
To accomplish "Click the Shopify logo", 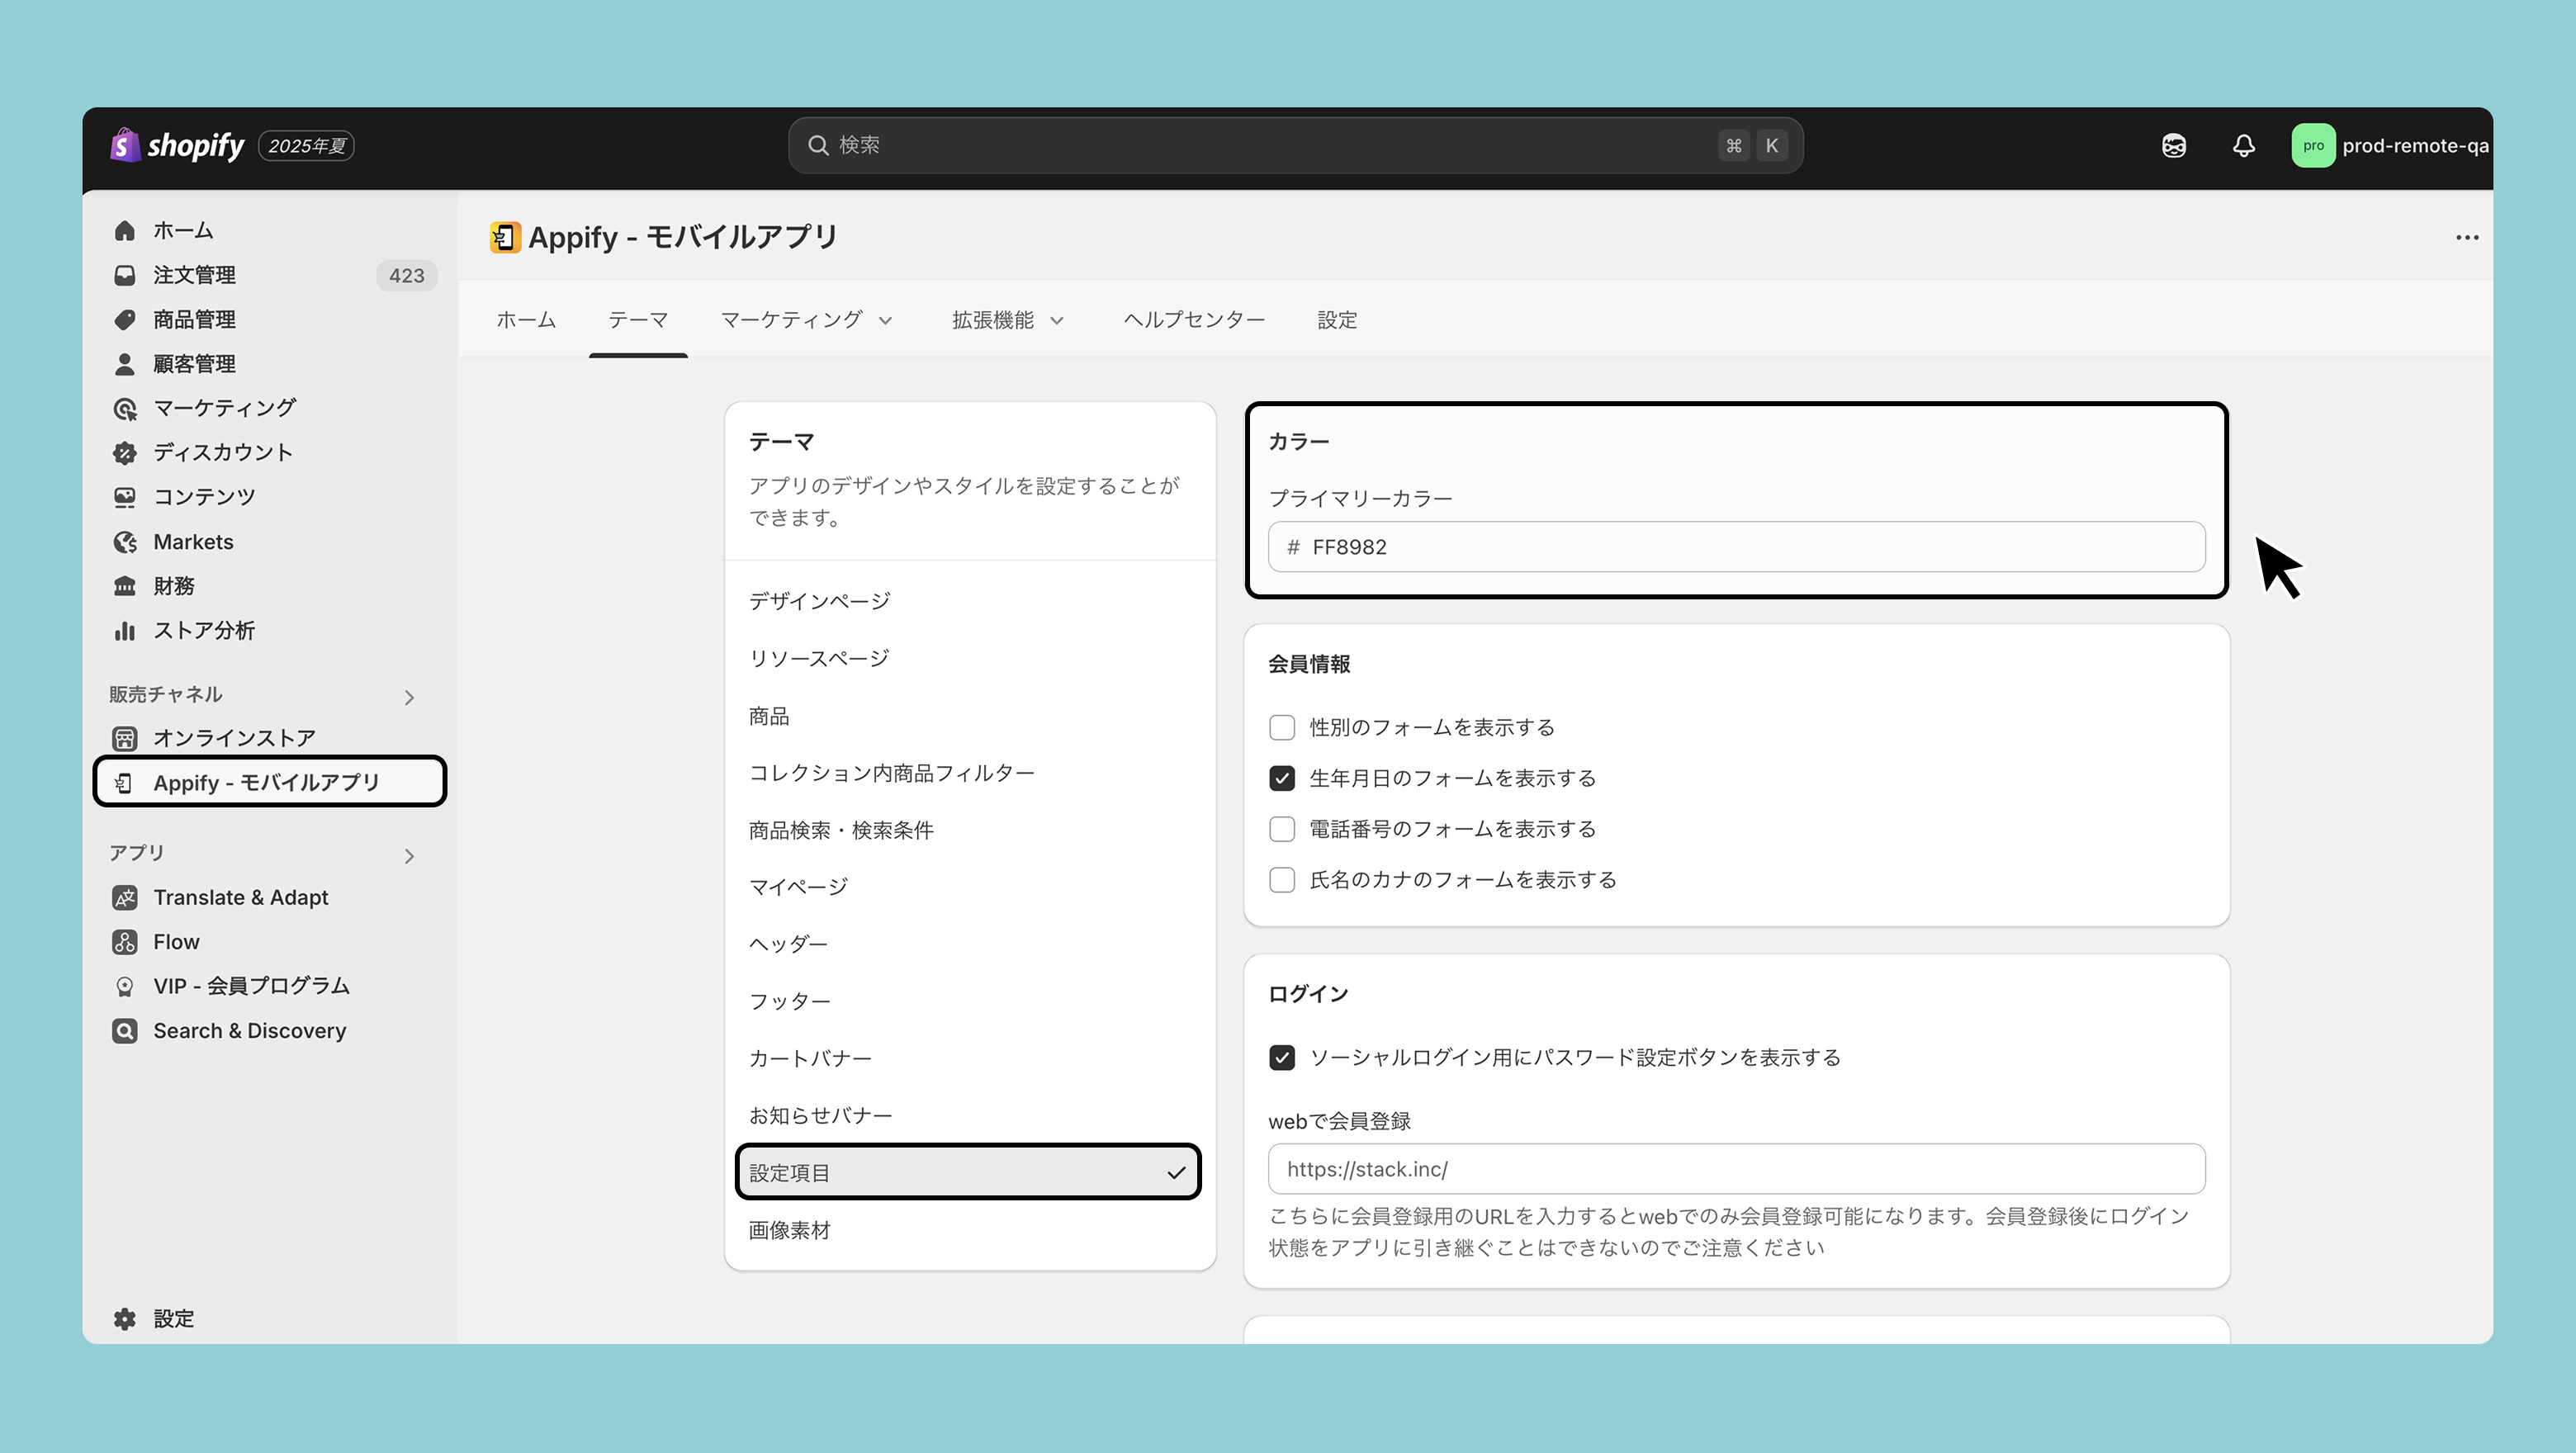I will (177, 146).
